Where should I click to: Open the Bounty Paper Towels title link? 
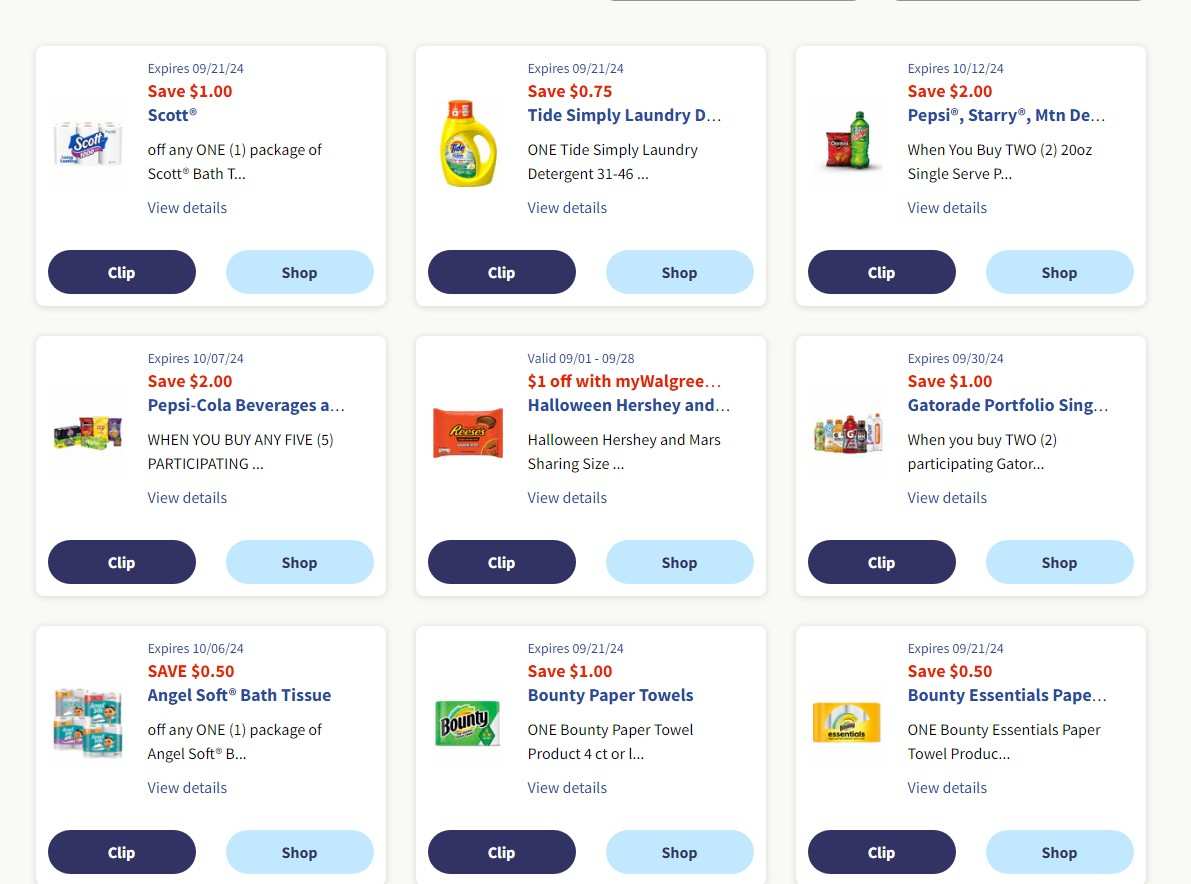(610, 695)
